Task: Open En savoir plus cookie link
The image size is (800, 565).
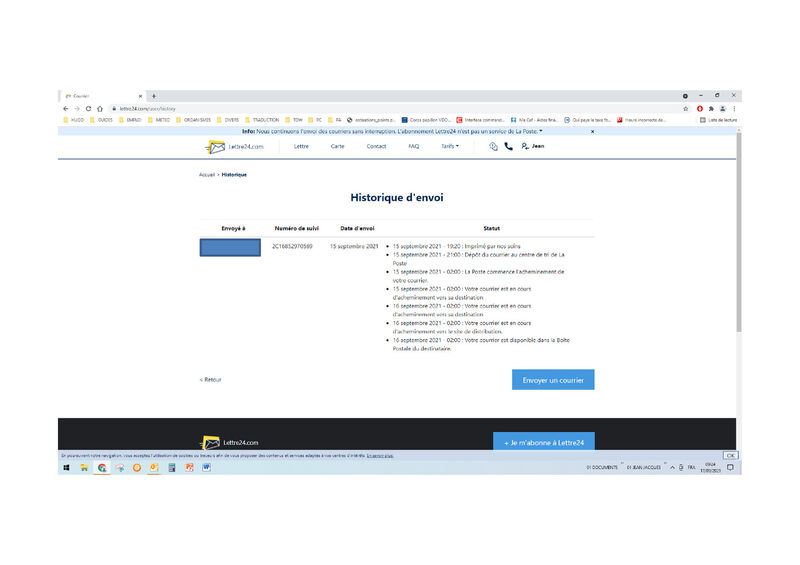Action: click(x=380, y=455)
